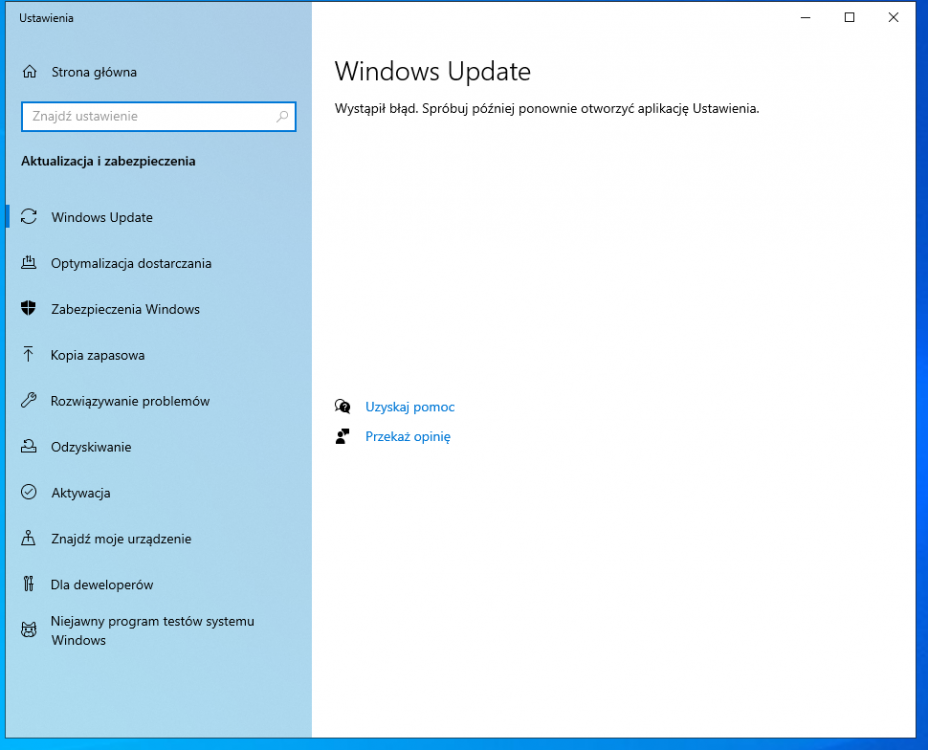Image resolution: width=928 pixels, height=750 pixels.
Task: Maximize the Ustawienia window
Action: (x=849, y=17)
